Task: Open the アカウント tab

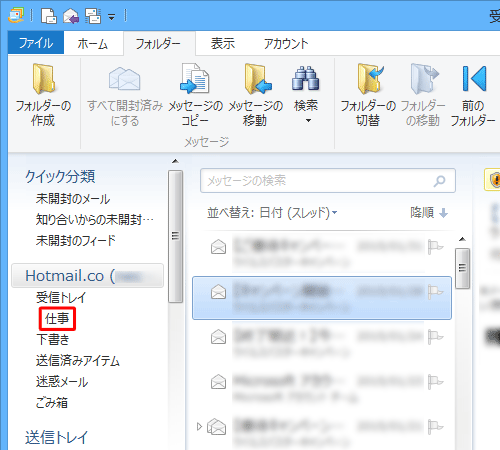Action: 286,43
